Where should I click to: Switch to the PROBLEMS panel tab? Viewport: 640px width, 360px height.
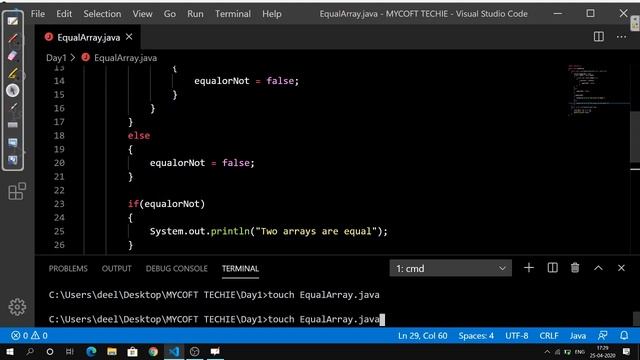(68, 269)
